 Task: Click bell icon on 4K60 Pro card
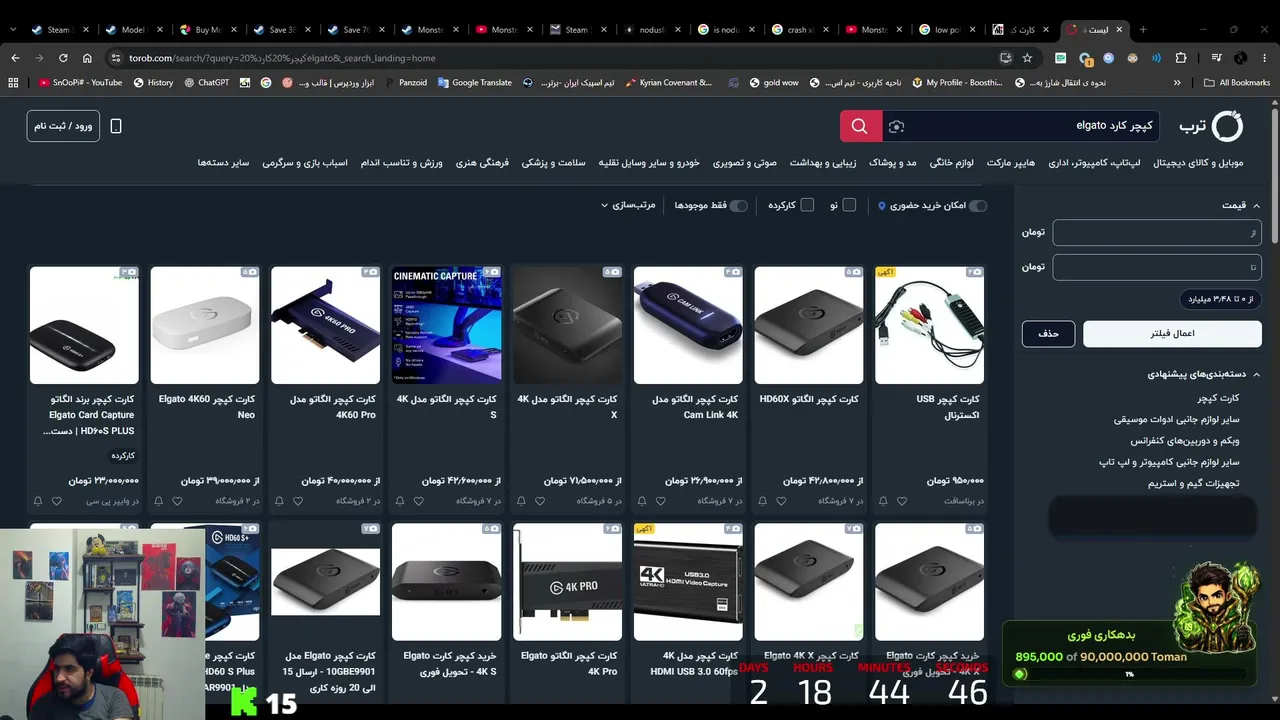279,501
